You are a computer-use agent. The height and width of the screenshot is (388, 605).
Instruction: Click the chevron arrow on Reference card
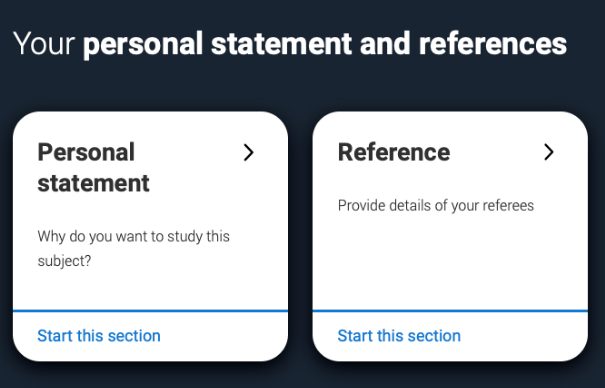549,152
